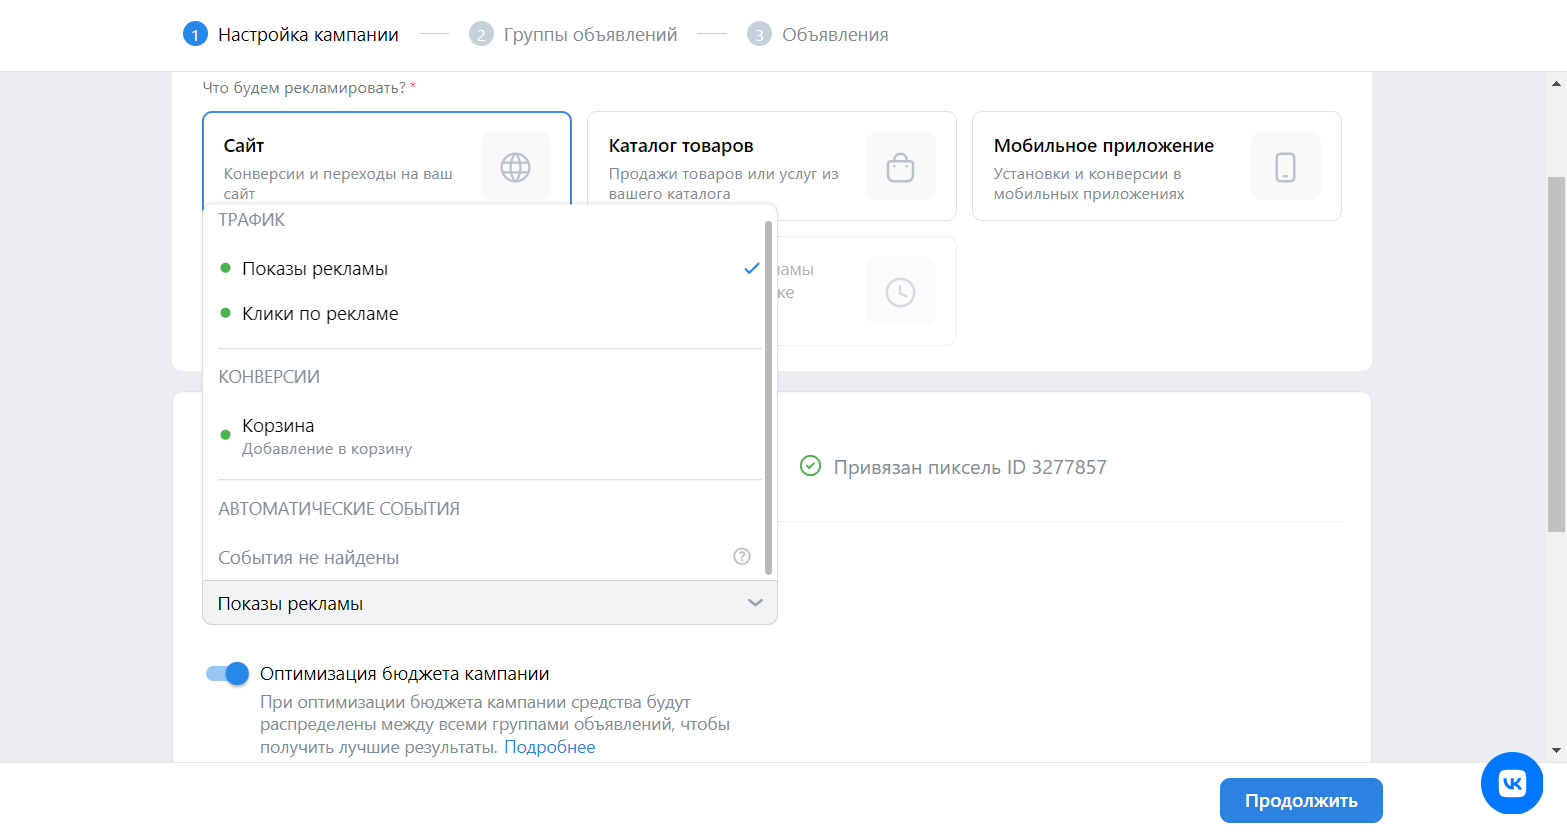The width and height of the screenshot is (1567, 837).
Task: Click the step 1 circle icon
Action: [x=194, y=35]
